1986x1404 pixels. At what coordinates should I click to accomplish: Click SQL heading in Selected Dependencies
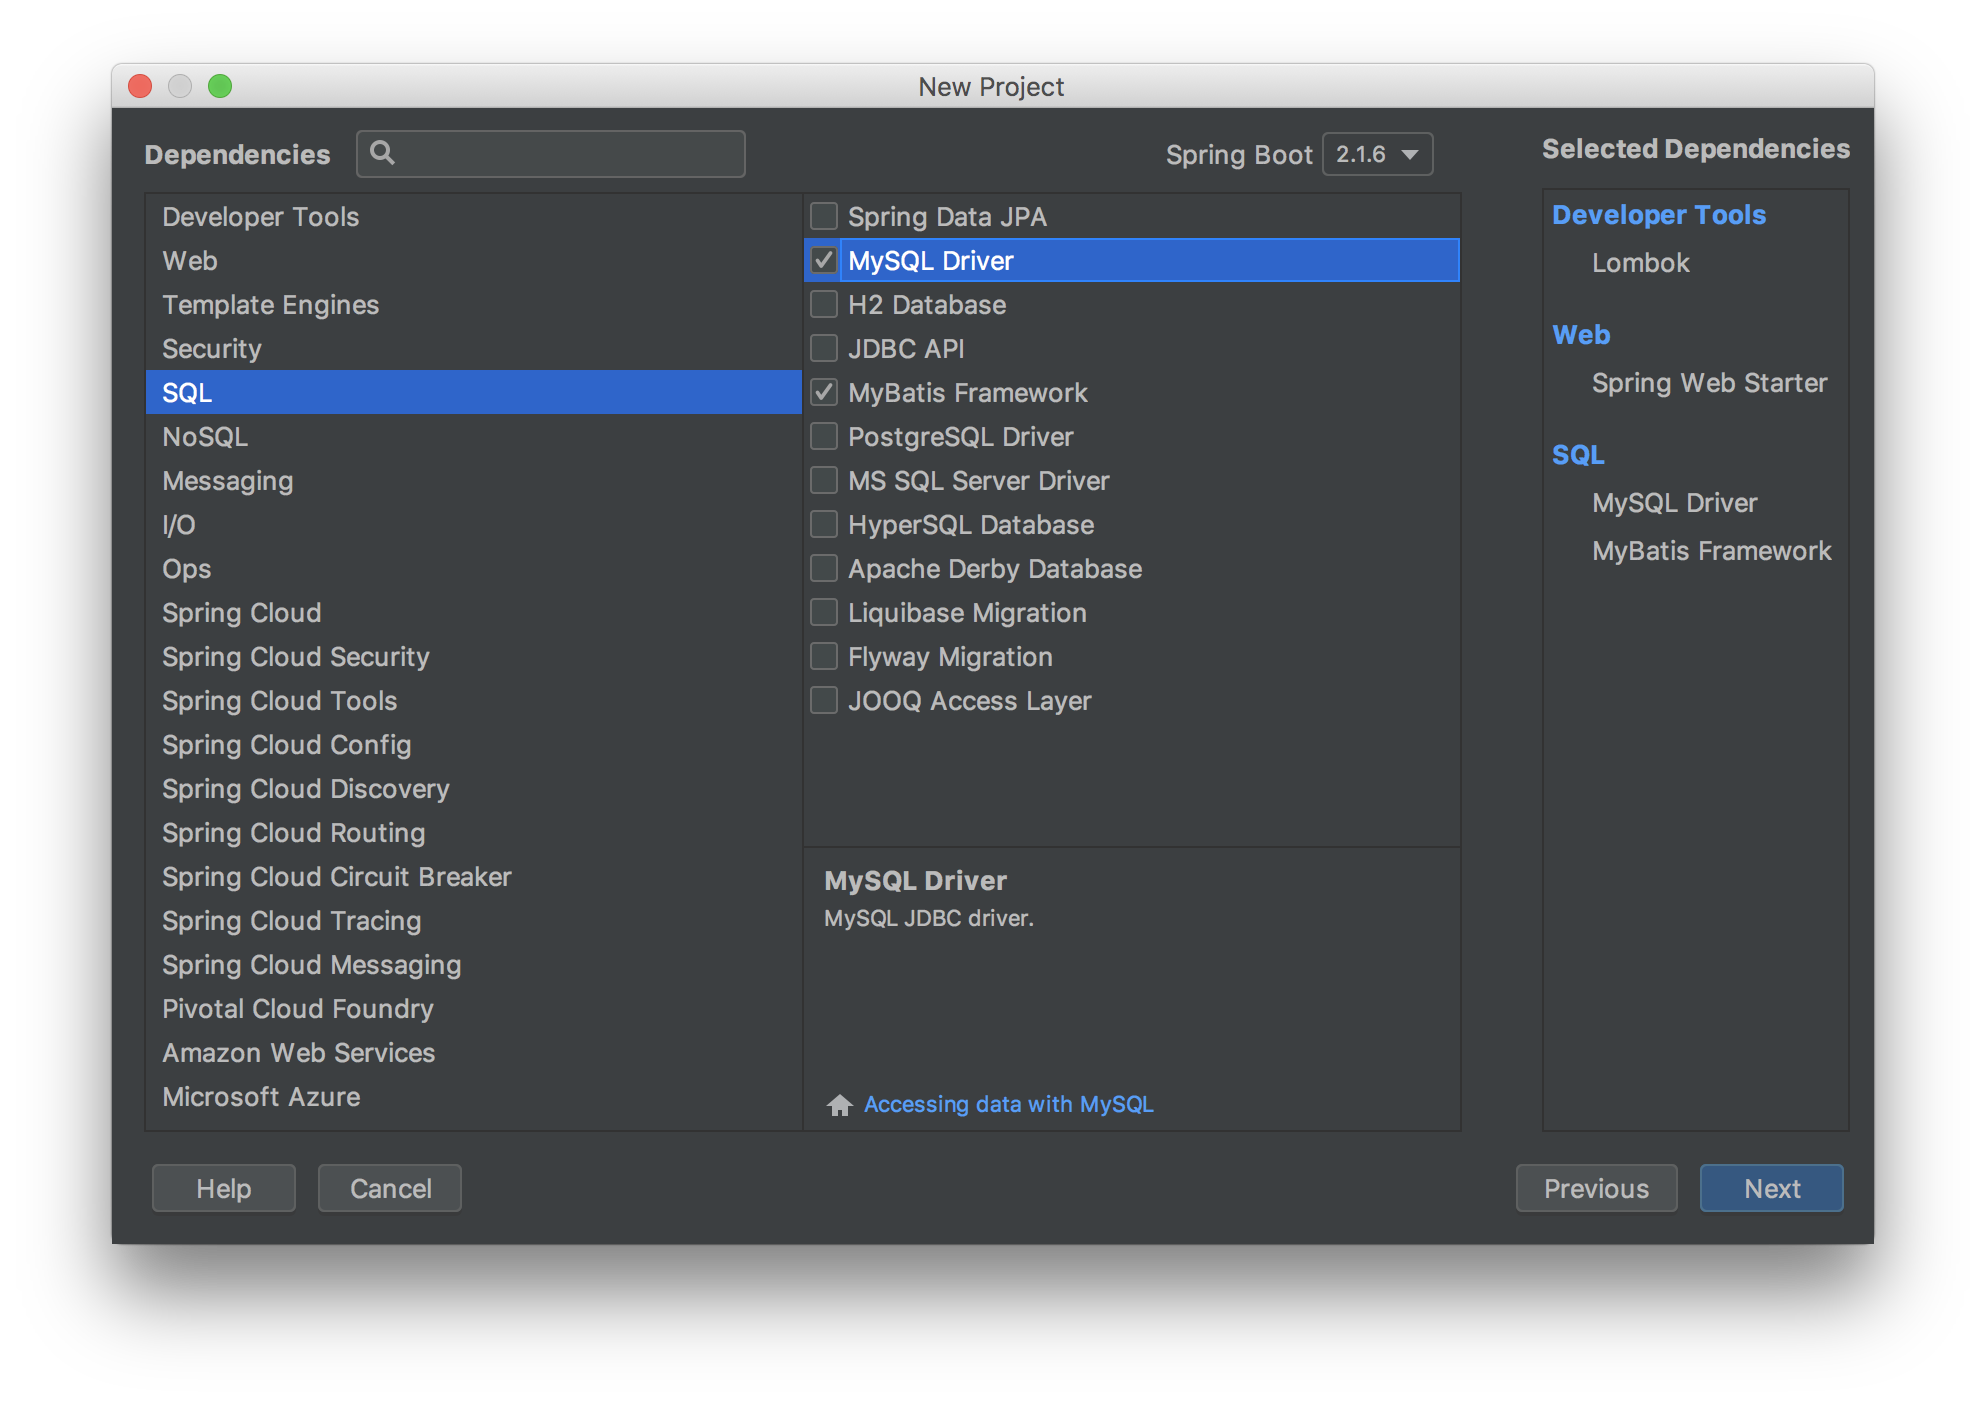1578,454
